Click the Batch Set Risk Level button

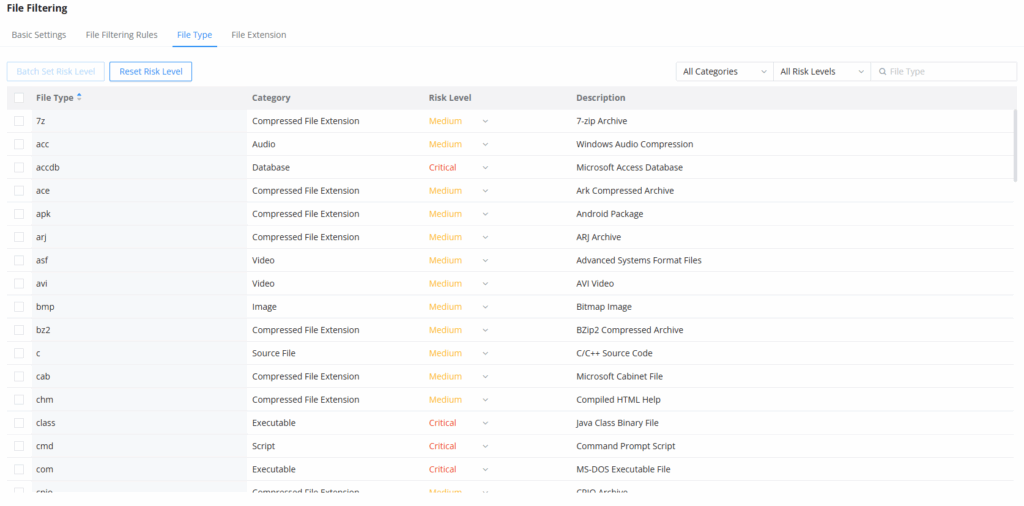56,72
